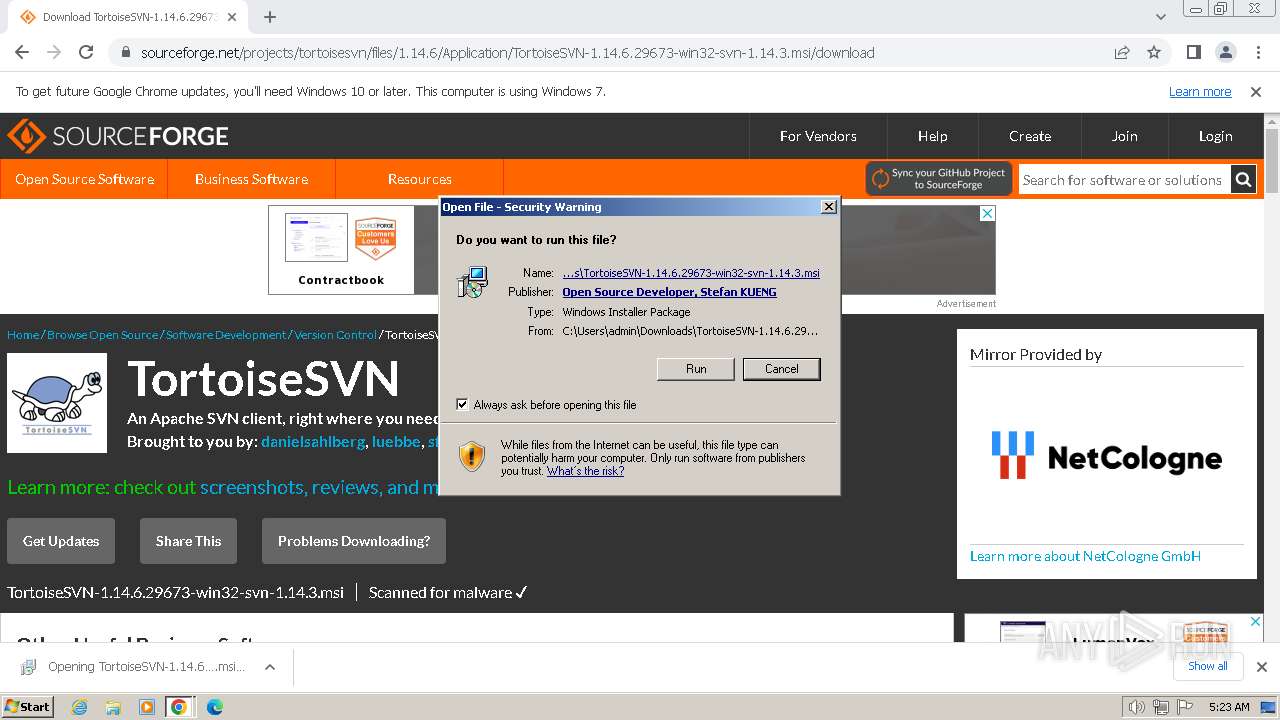Screen dimensions: 1280x720
Task: Click the file name link in the dialog
Action: [691, 273]
